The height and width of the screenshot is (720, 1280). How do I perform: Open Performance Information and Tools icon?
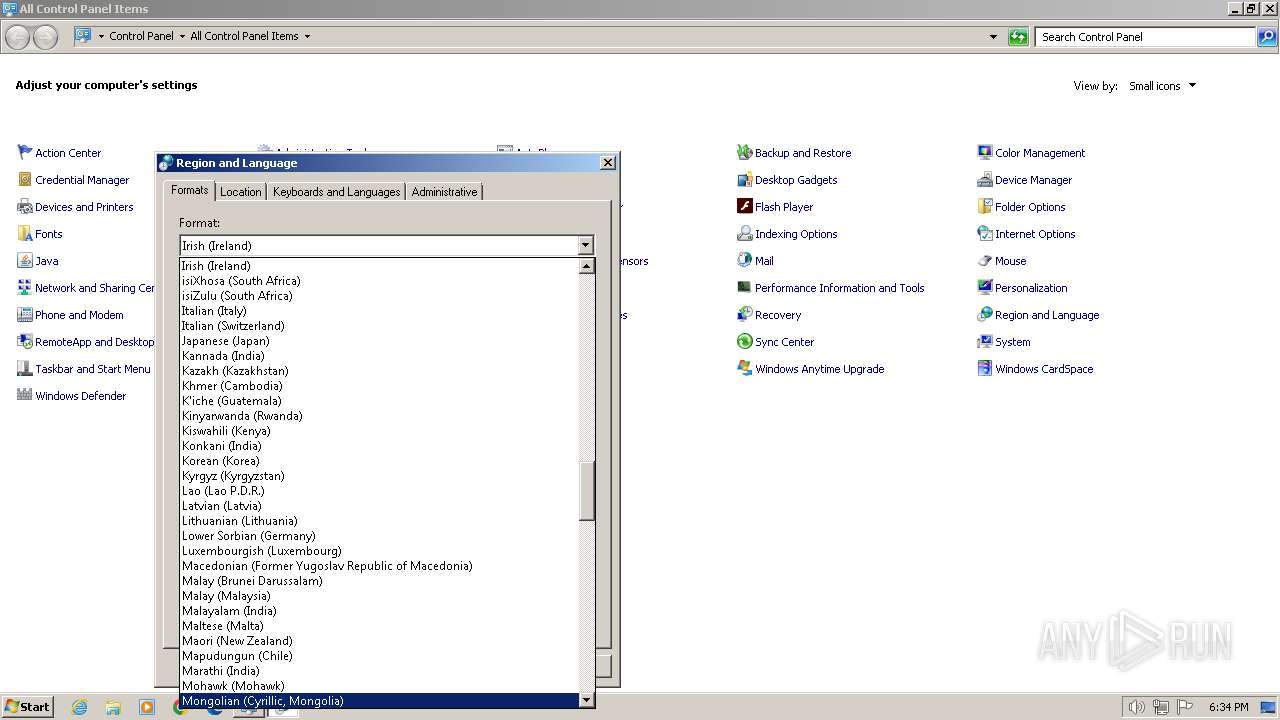pyautogui.click(x=744, y=288)
